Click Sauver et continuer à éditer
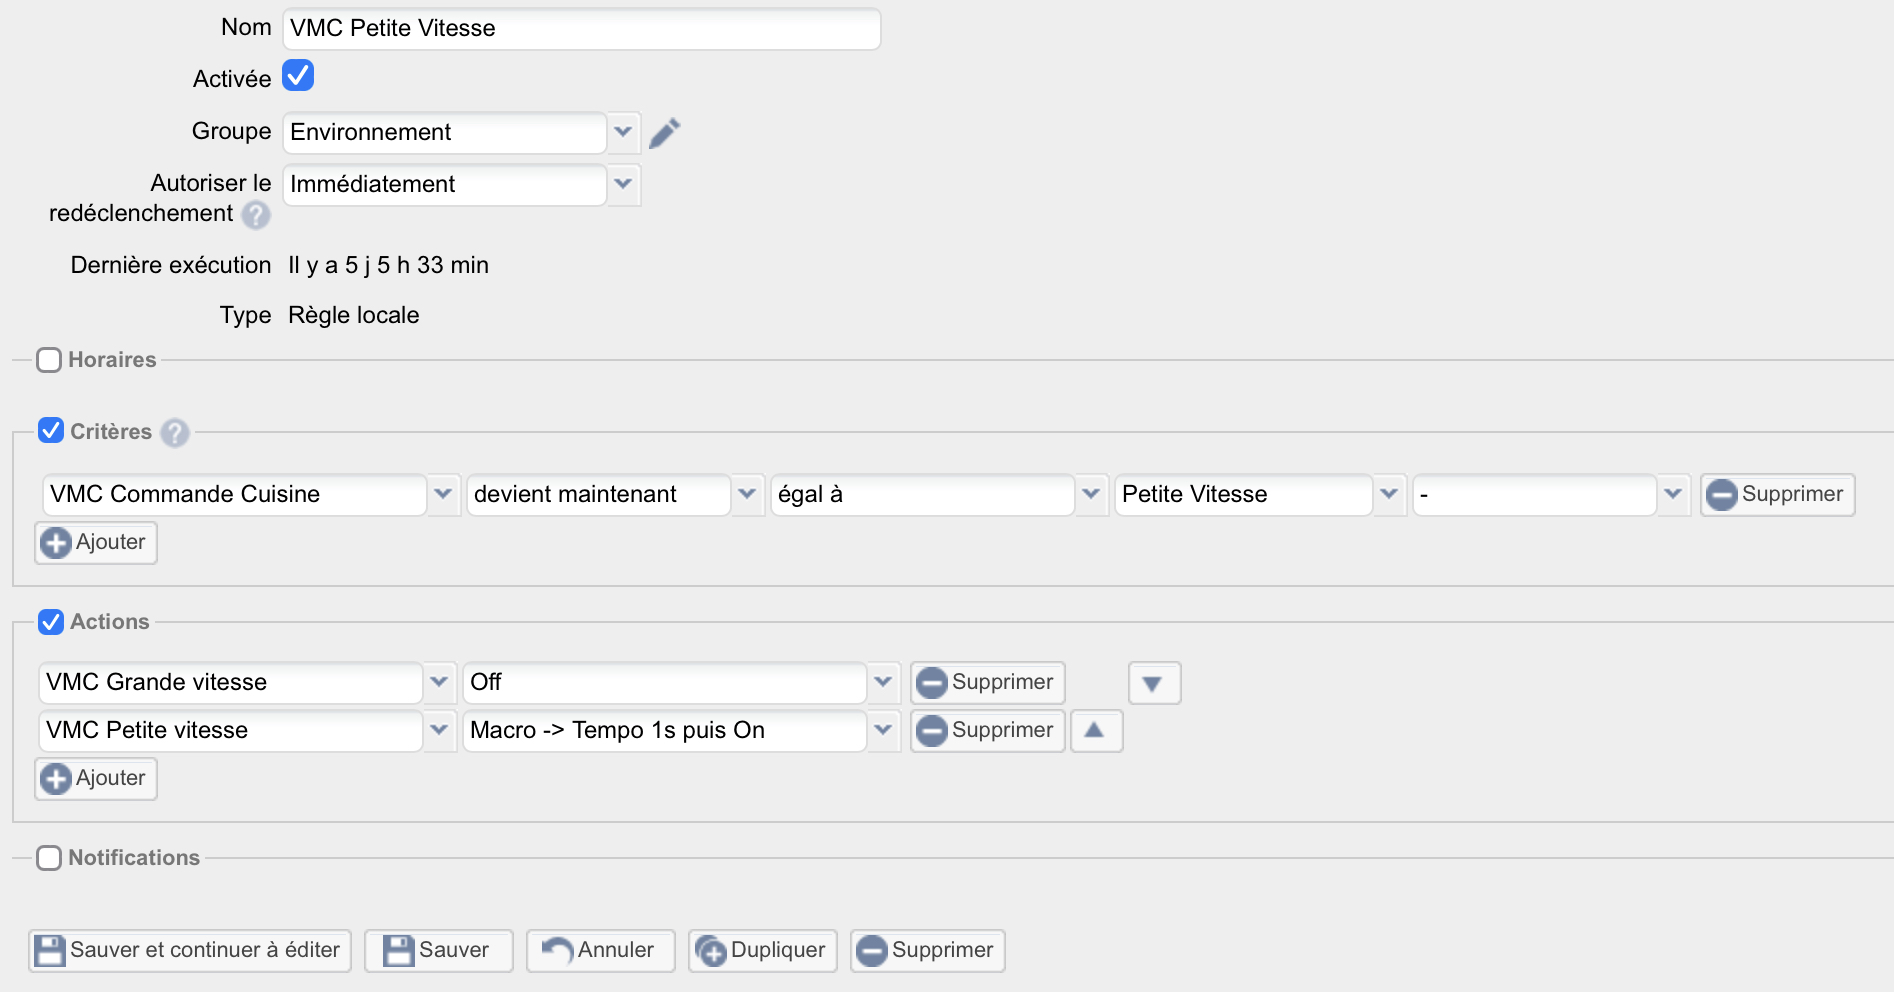1894x992 pixels. [190, 951]
